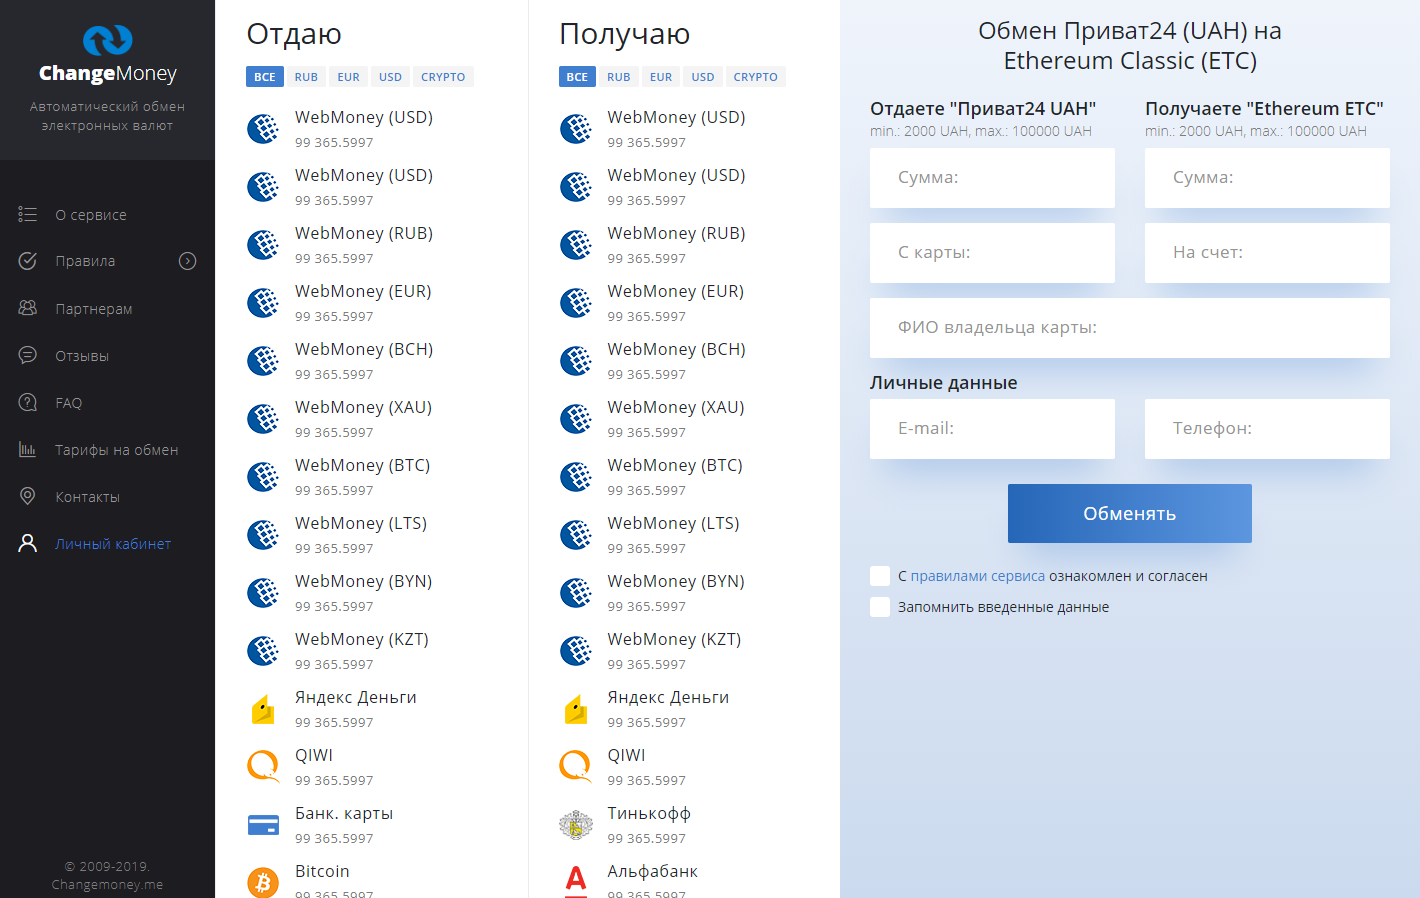
Task: Focus the E-mail input field
Action: [x=992, y=429]
